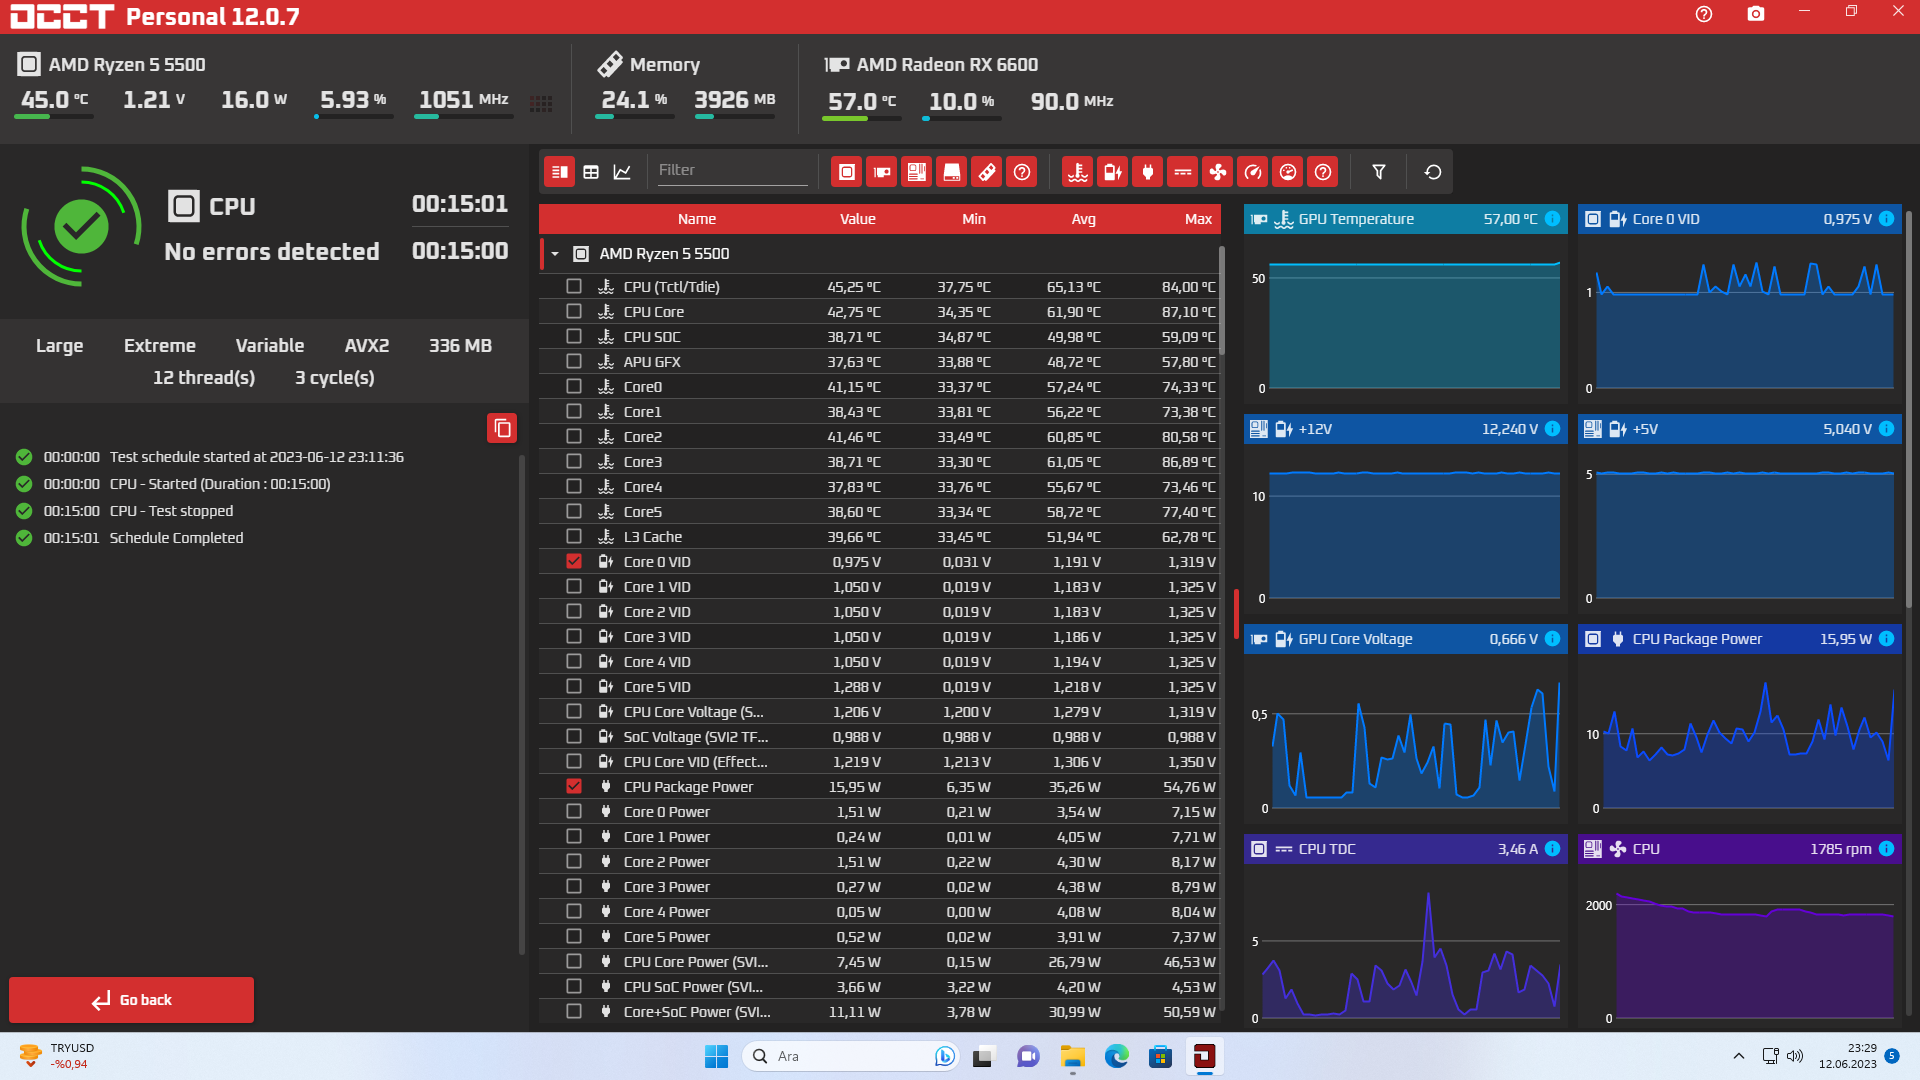Toggle the CPU hardware filter icon
The height and width of the screenshot is (1080, 1920).
[x=847, y=172]
